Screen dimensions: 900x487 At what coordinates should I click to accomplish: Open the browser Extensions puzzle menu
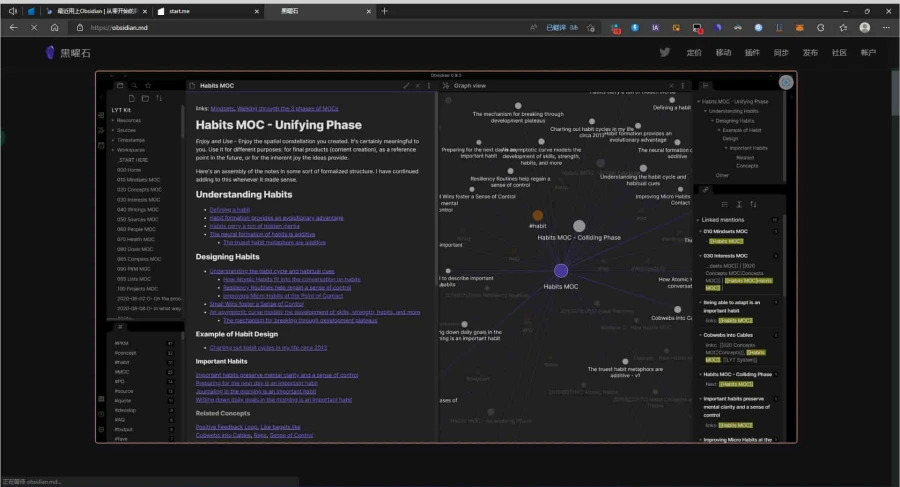(821, 28)
